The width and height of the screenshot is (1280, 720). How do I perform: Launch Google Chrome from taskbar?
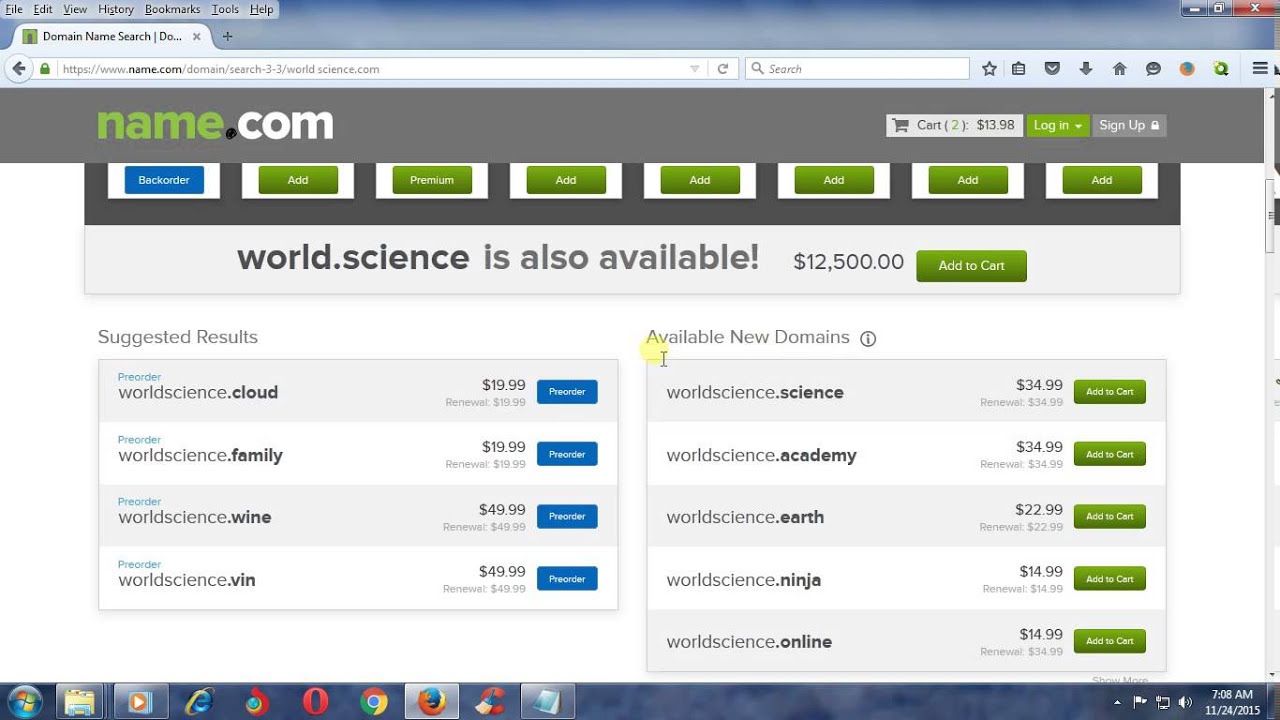pos(374,702)
